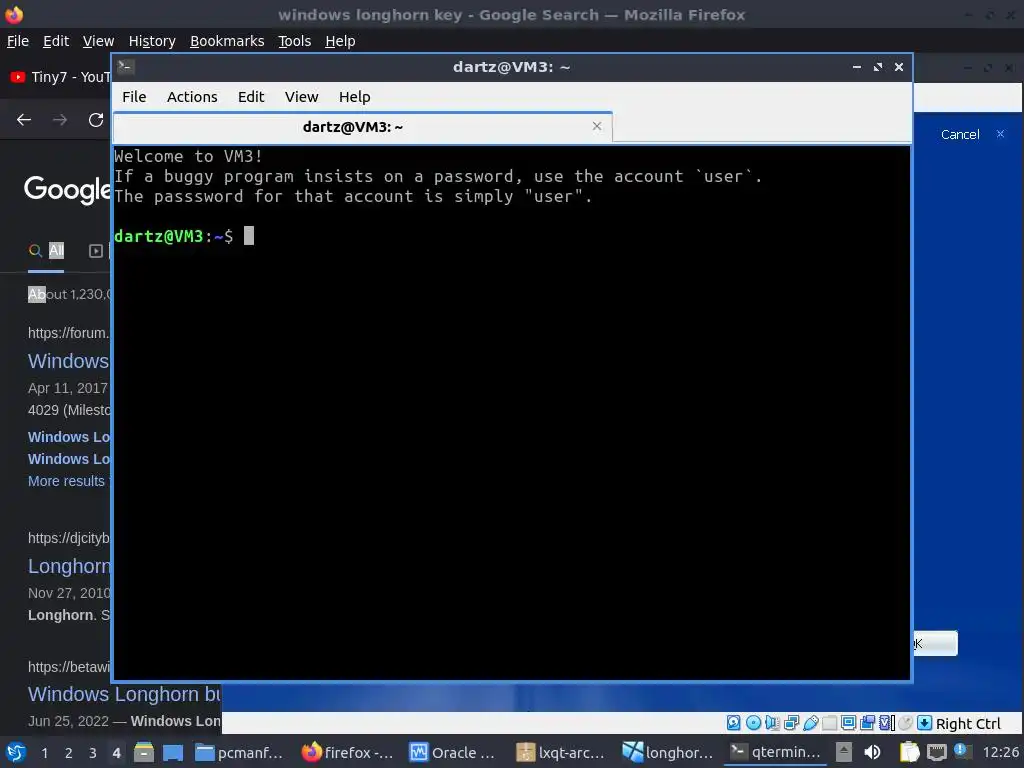The width and height of the screenshot is (1024, 768).
Task: Switch to virtual desktop 1
Action: pos(44,753)
